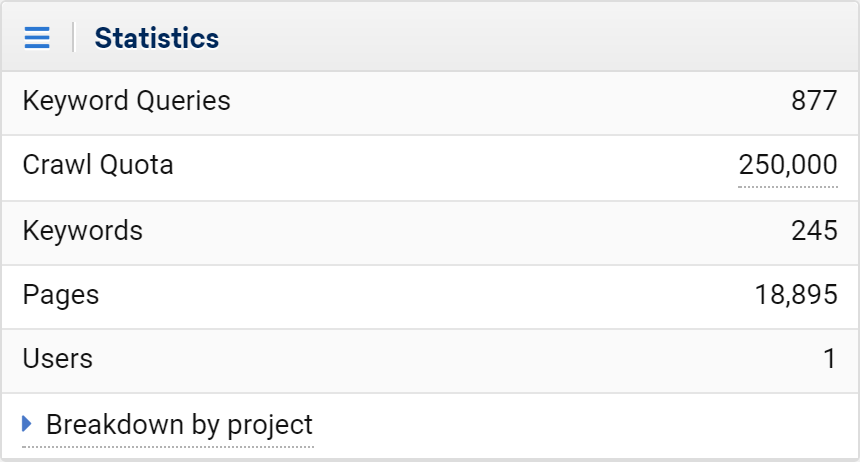Select the Pages row label
This screenshot has height=462, width=860.
(61, 295)
